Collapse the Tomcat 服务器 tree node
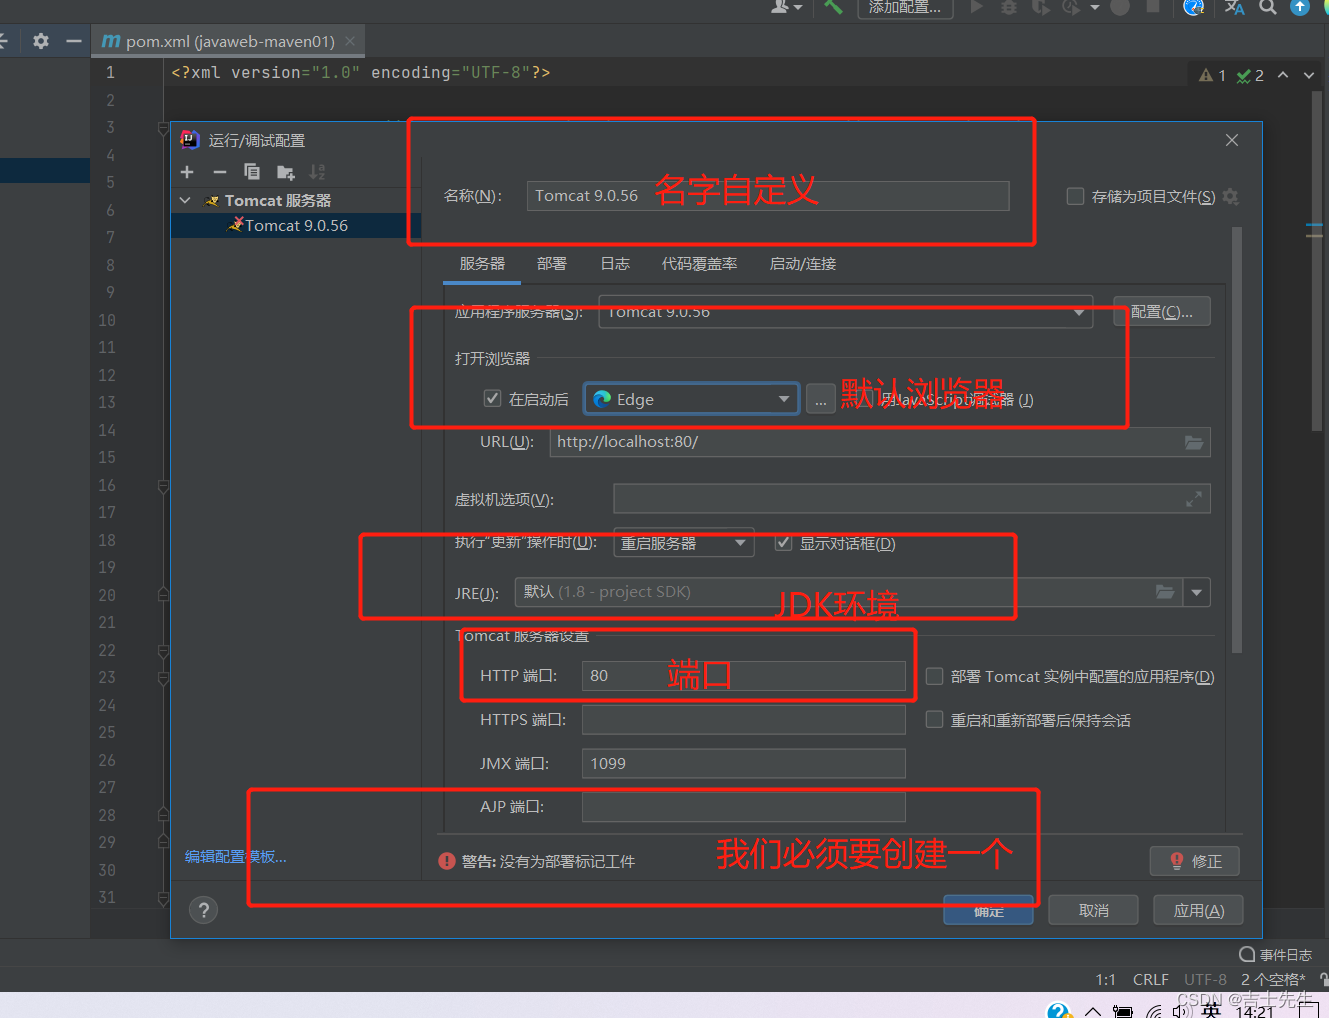Screen dimensions: 1329x1018 point(185,201)
